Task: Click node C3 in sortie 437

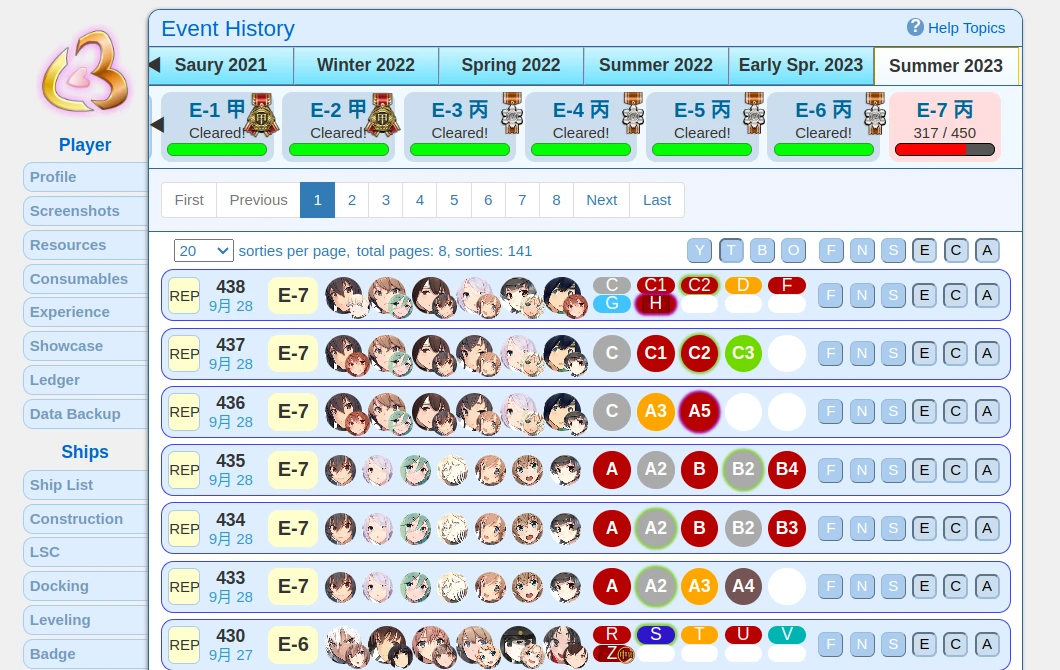Action: [x=743, y=353]
